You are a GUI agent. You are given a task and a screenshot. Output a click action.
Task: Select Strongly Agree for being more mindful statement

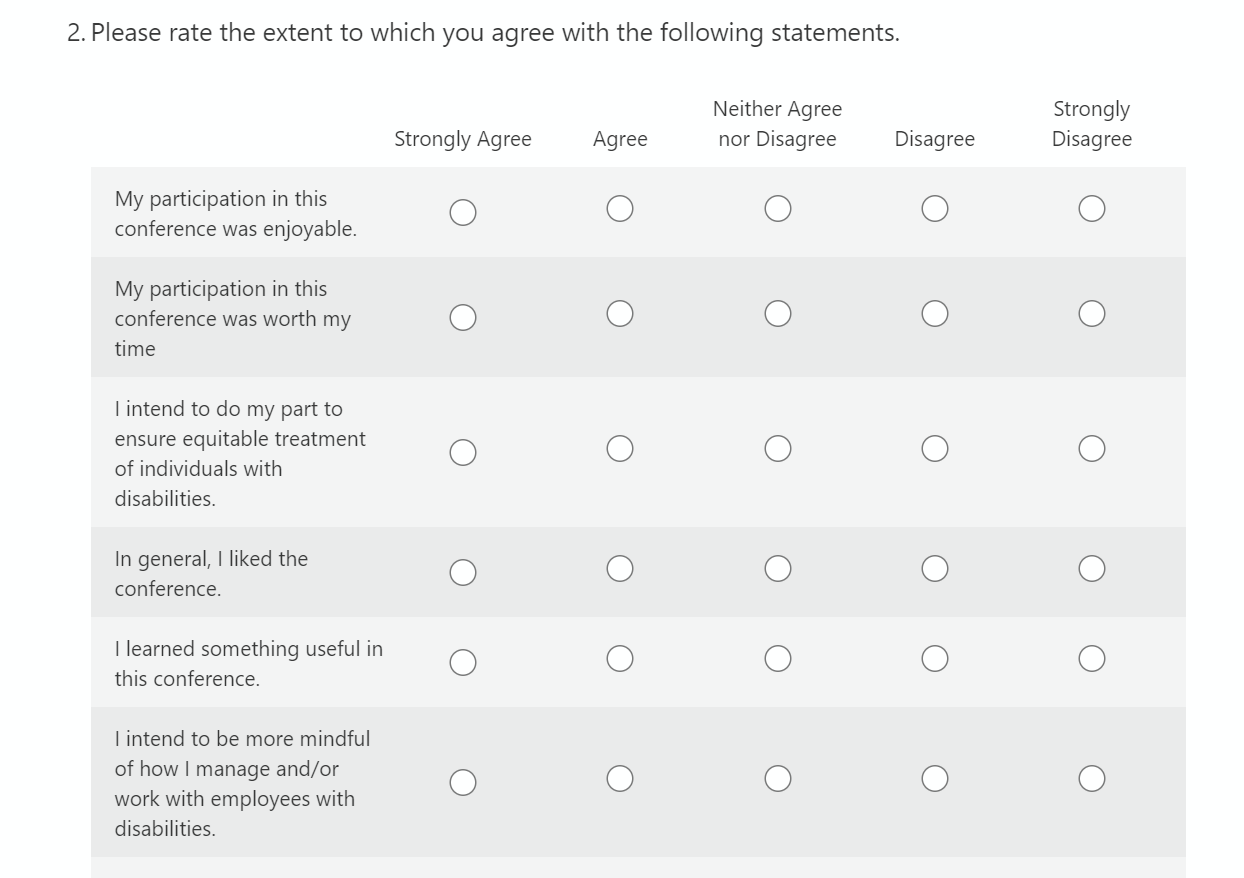click(463, 783)
